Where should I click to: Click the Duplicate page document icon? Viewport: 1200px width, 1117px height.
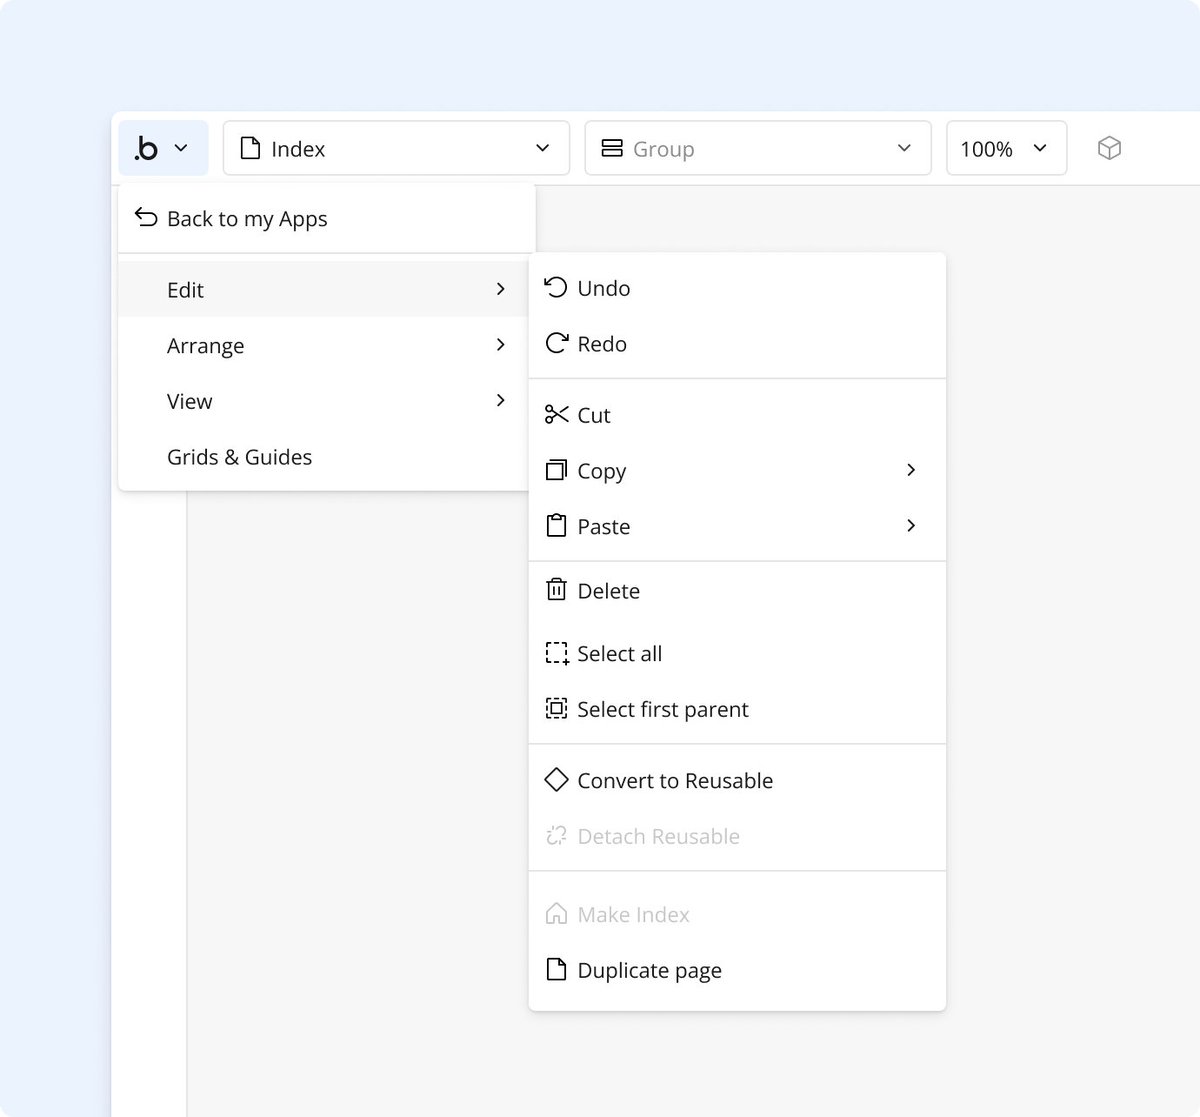coord(556,969)
